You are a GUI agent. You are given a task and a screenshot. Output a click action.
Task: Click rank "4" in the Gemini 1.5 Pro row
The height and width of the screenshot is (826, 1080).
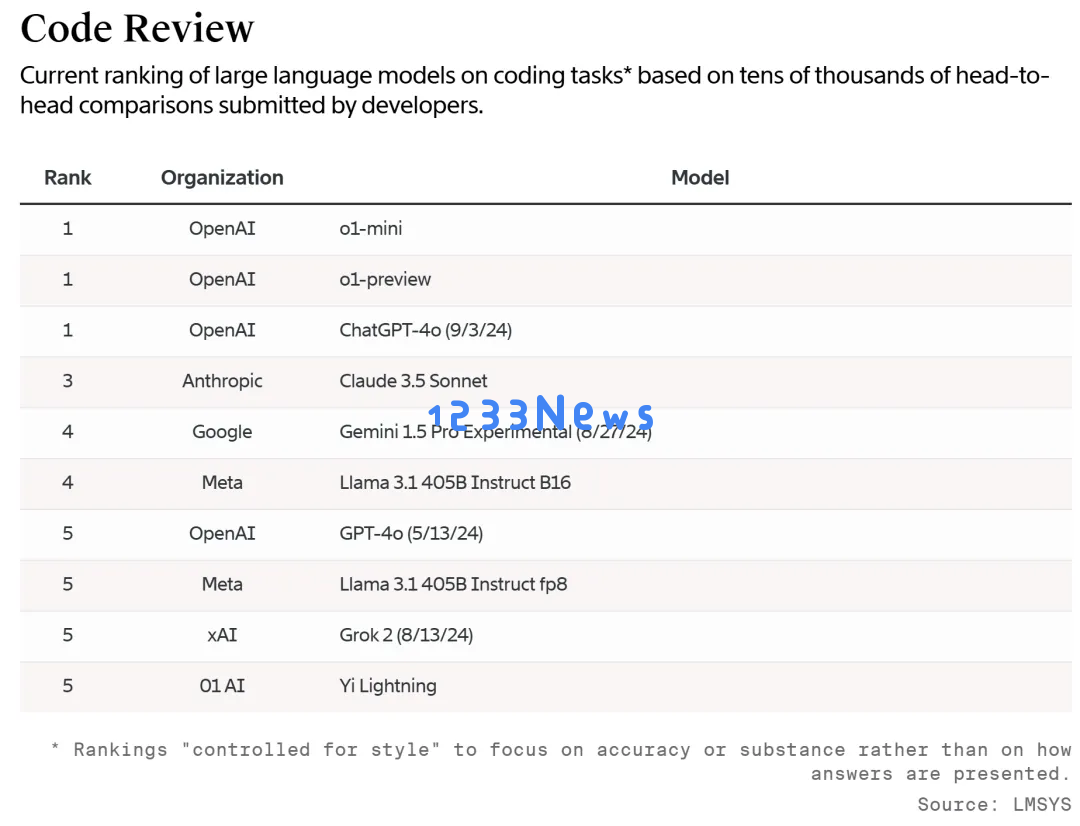pyautogui.click(x=68, y=432)
